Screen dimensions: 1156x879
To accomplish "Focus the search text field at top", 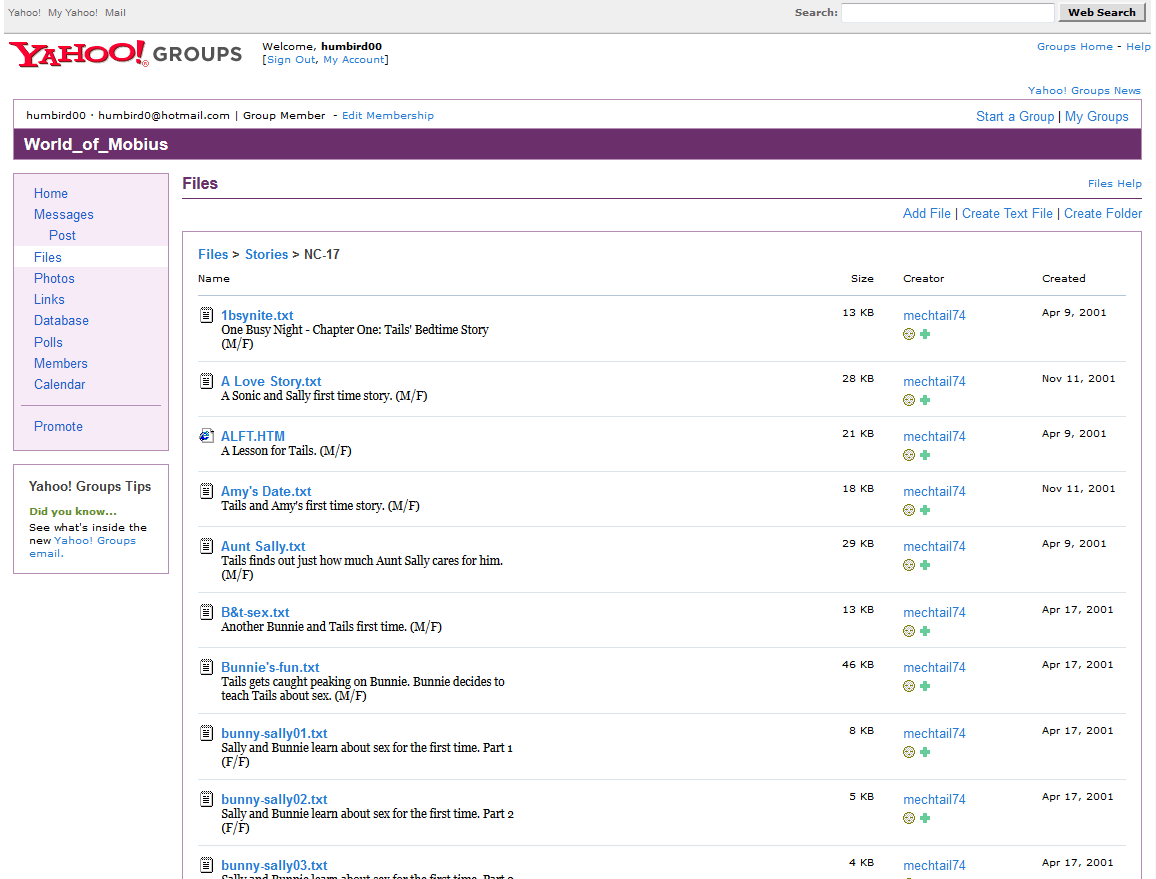I will pyautogui.click(x=947, y=13).
